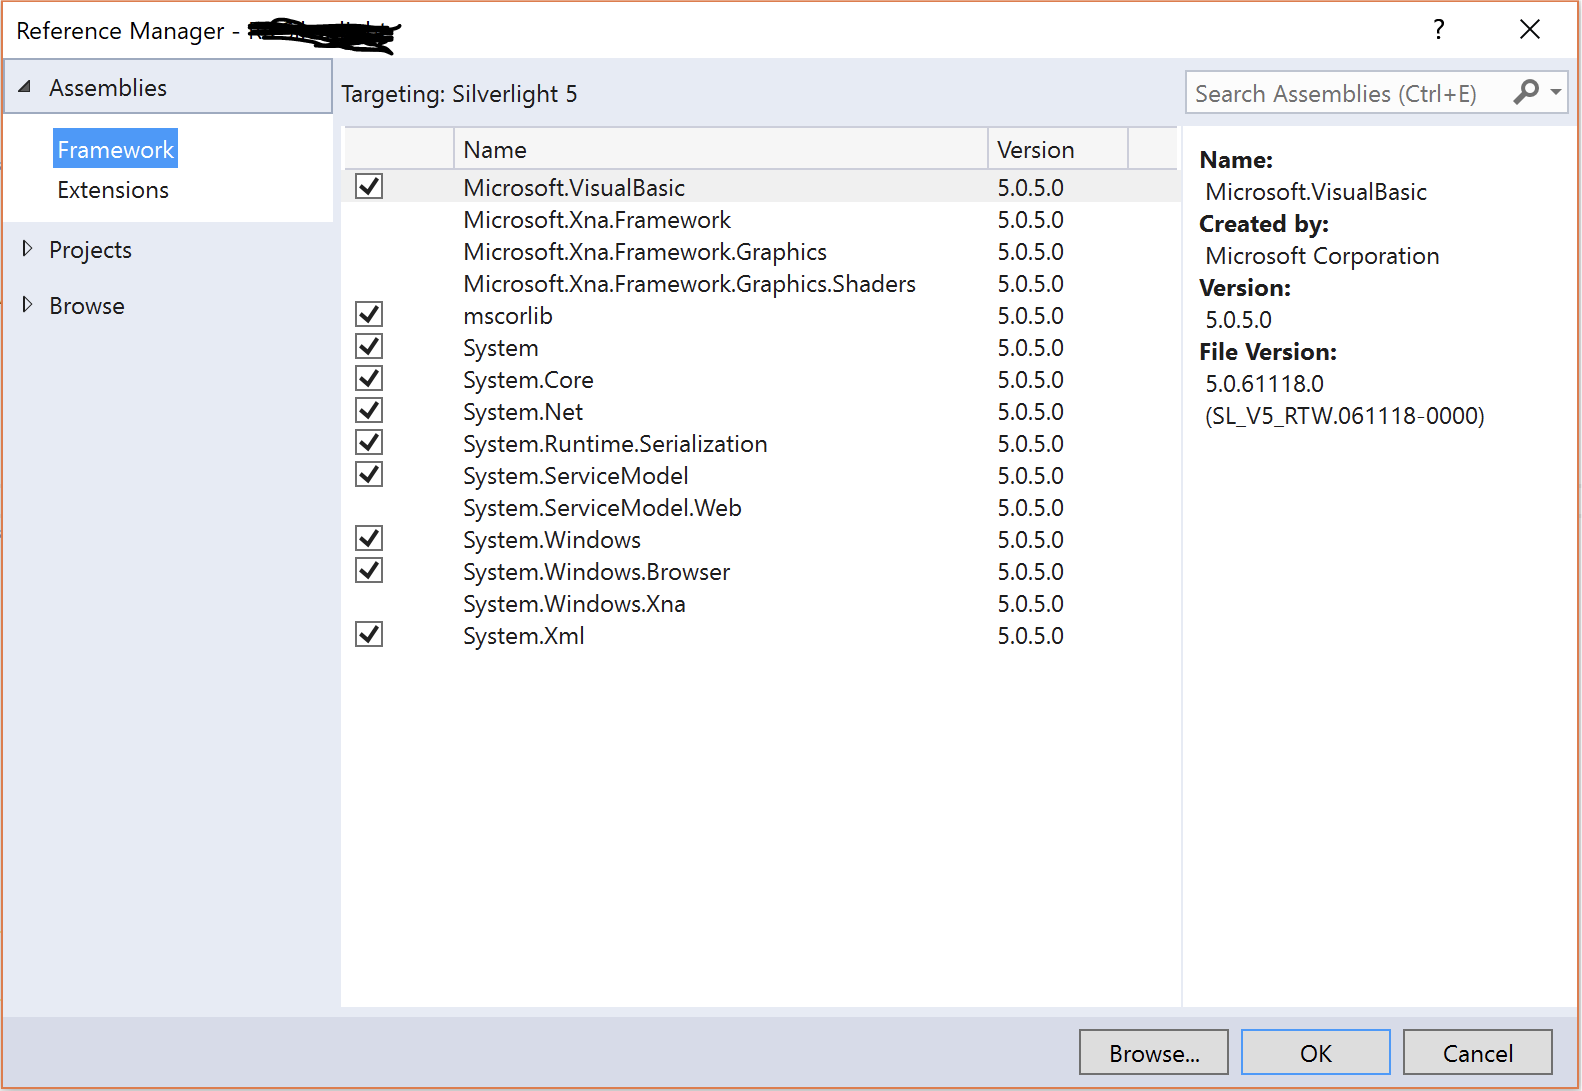Collapse the Assemblies section

(x=25, y=87)
